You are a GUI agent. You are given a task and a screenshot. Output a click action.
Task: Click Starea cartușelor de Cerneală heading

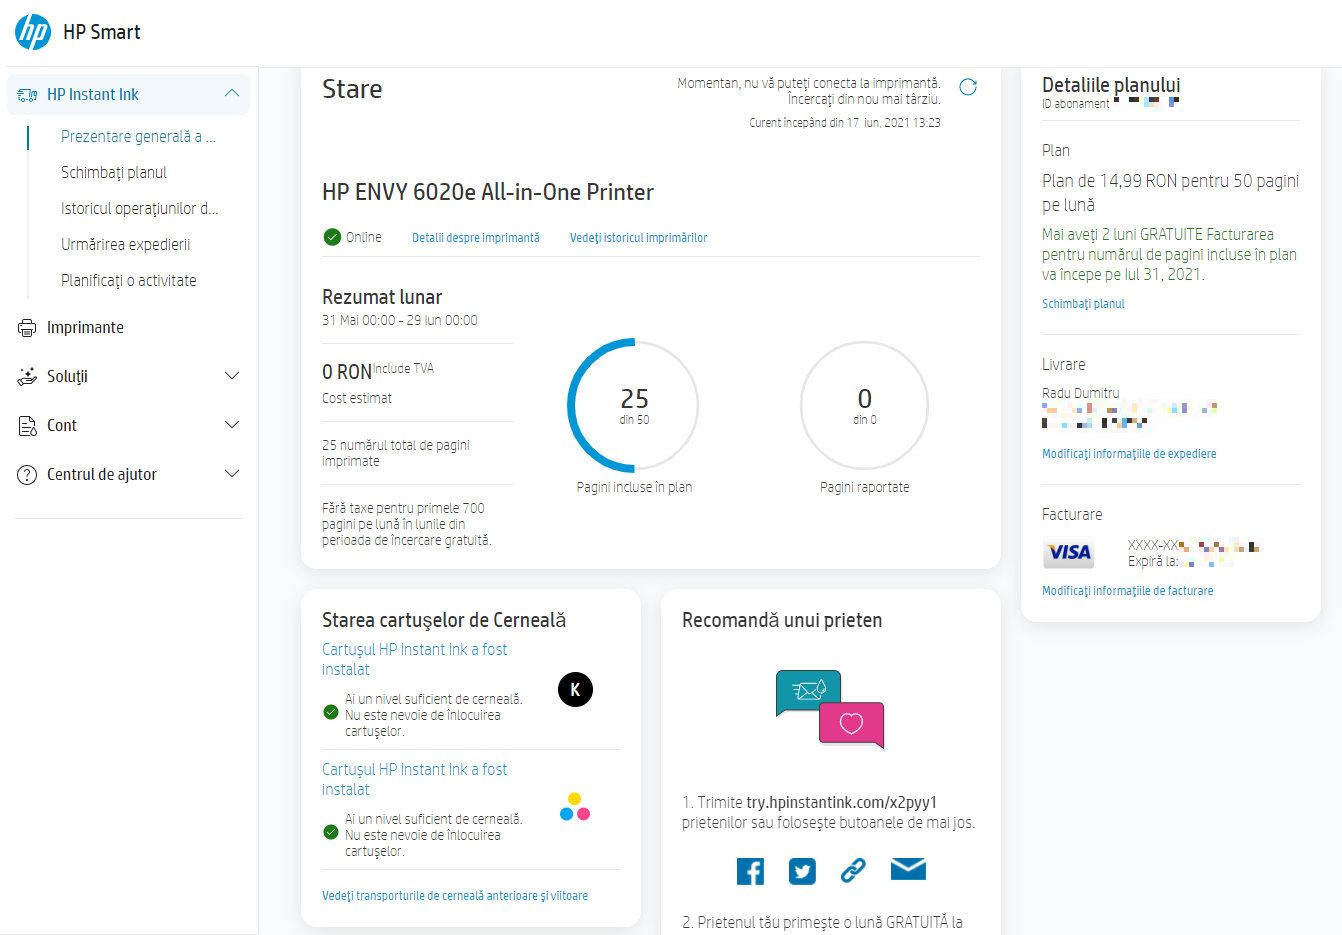444,620
